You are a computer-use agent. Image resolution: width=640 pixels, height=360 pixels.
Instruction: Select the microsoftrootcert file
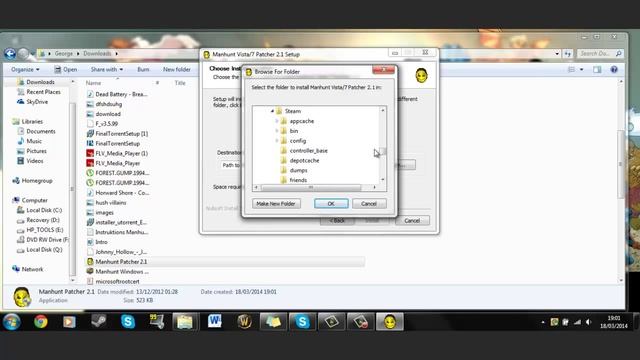click(x=118, y=281)
